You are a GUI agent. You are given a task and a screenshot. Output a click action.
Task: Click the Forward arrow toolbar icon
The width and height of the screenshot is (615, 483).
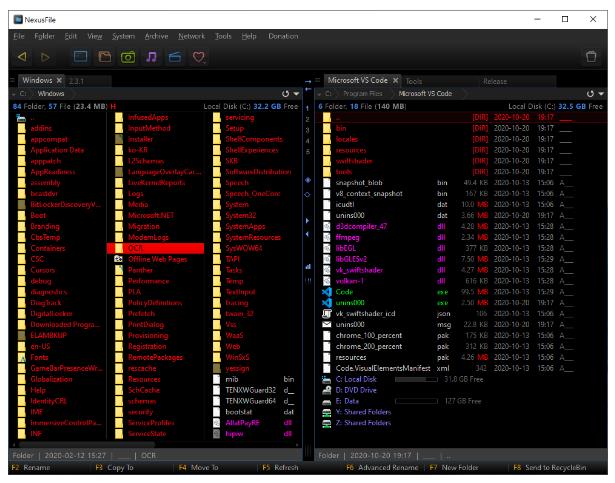pyautogui.click(x=45, y=57)
